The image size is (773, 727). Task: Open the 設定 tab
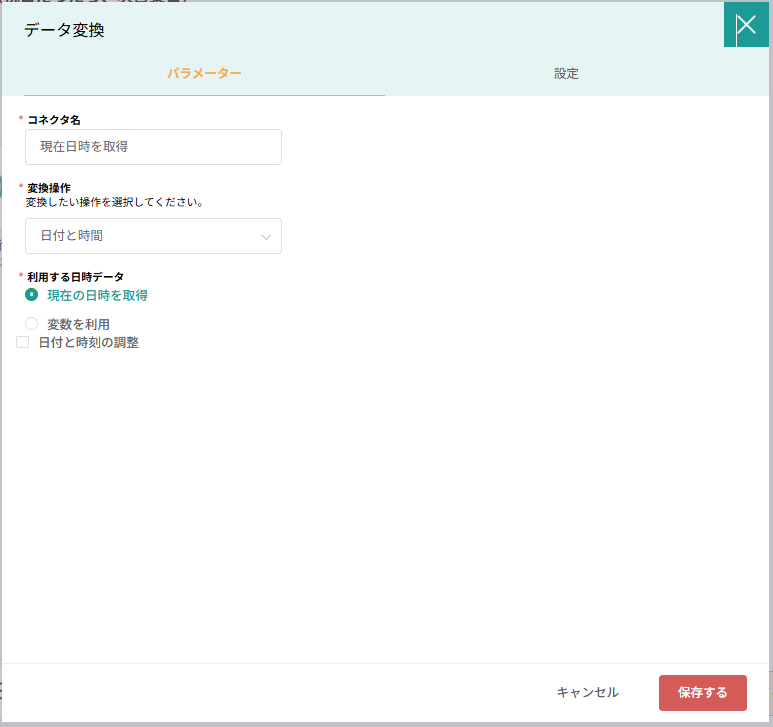coord(566,74)
